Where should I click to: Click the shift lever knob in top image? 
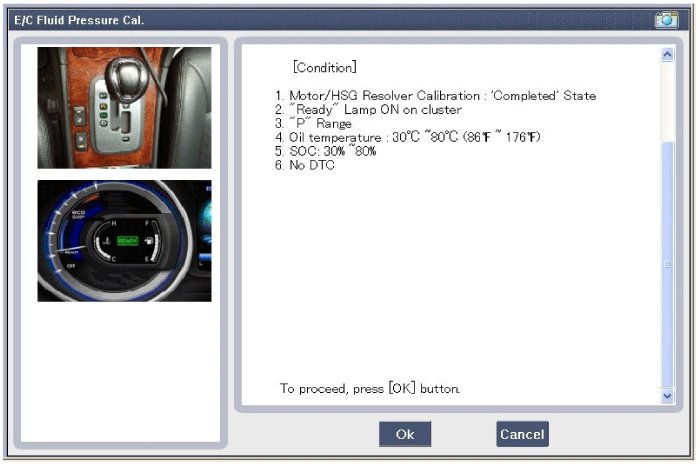coord(121,70)
